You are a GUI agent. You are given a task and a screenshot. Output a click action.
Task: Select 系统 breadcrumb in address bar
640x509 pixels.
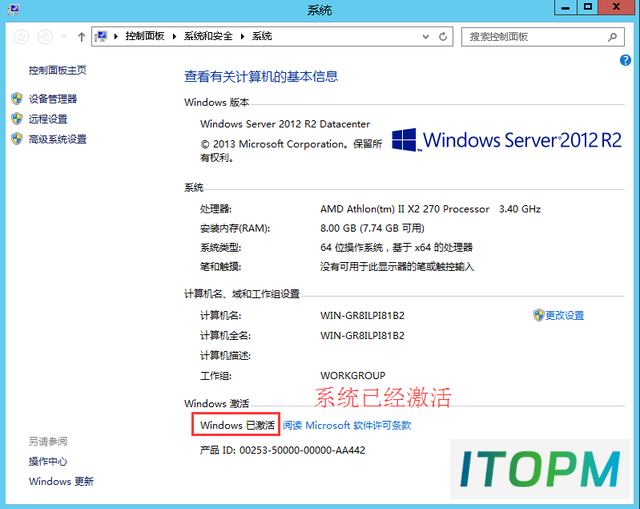262,36
